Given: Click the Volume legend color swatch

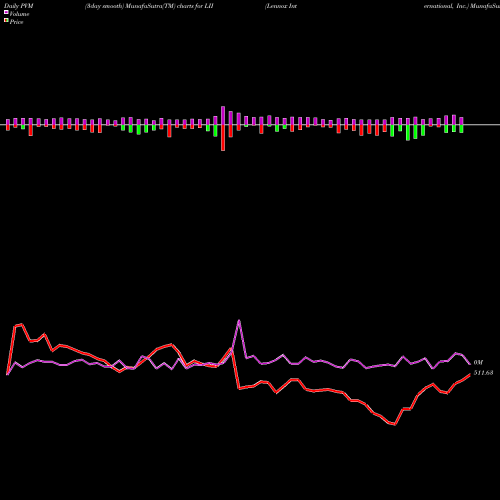Looking at the screenshot, I should pyautogui.click(x=6, y=12).
